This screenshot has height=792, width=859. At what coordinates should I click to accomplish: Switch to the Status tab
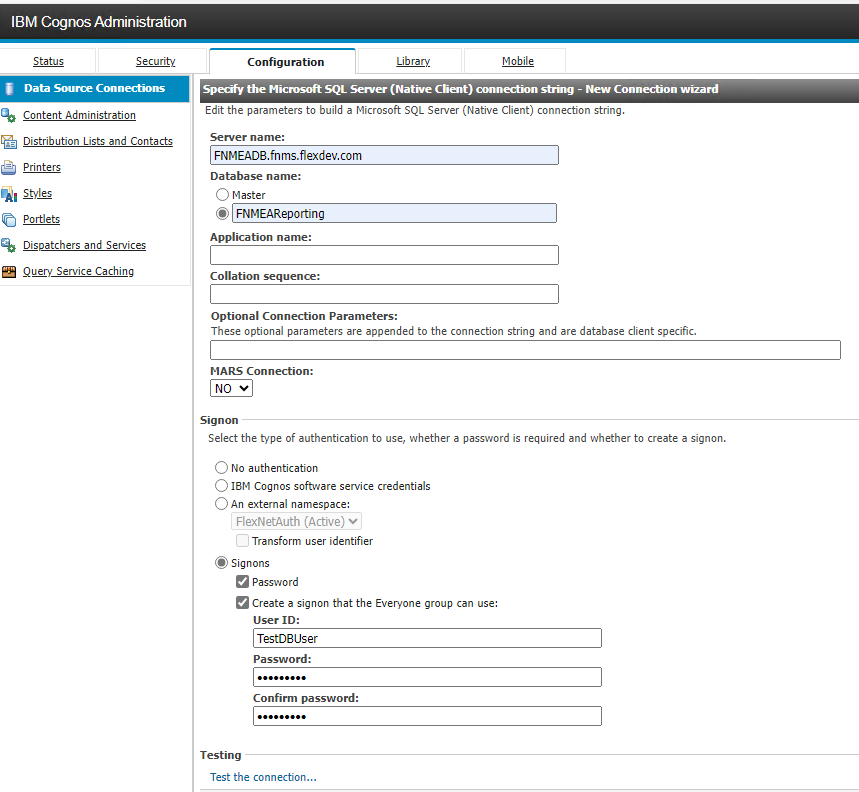click(48, 61)
